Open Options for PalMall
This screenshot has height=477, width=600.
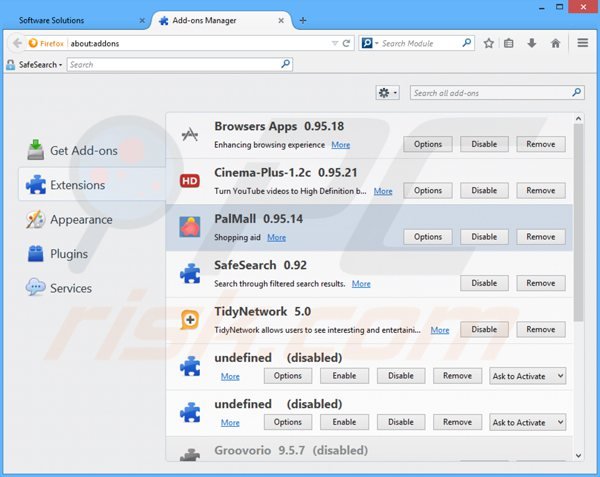coord(428,237)
